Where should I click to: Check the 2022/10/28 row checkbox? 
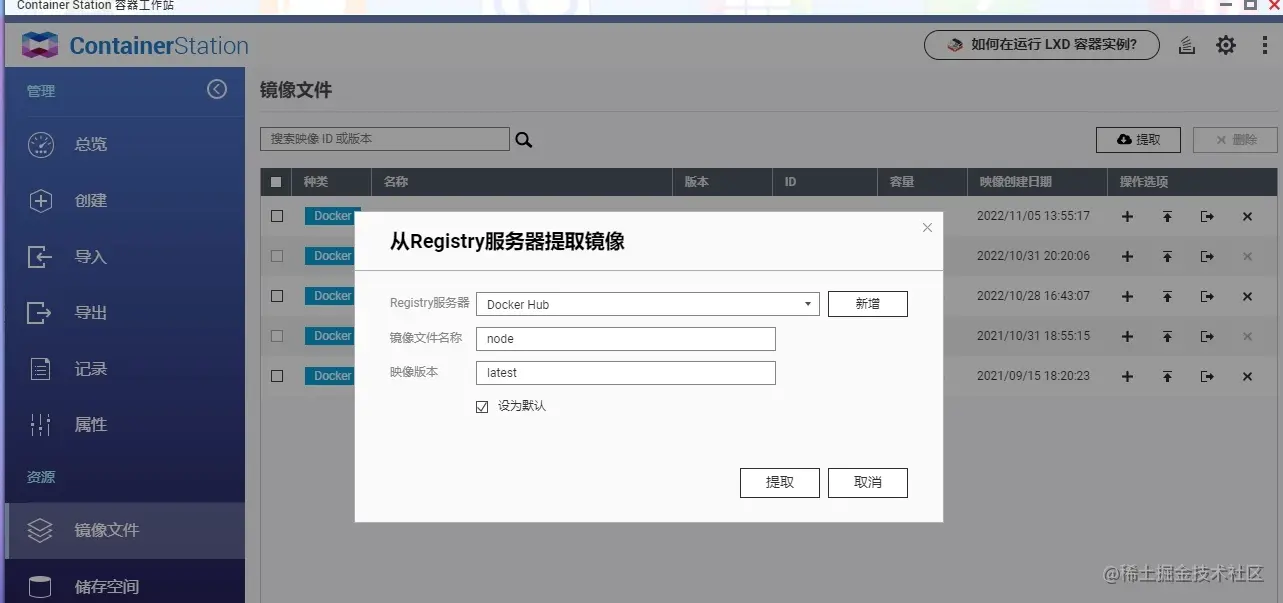(x=277, y=296)
